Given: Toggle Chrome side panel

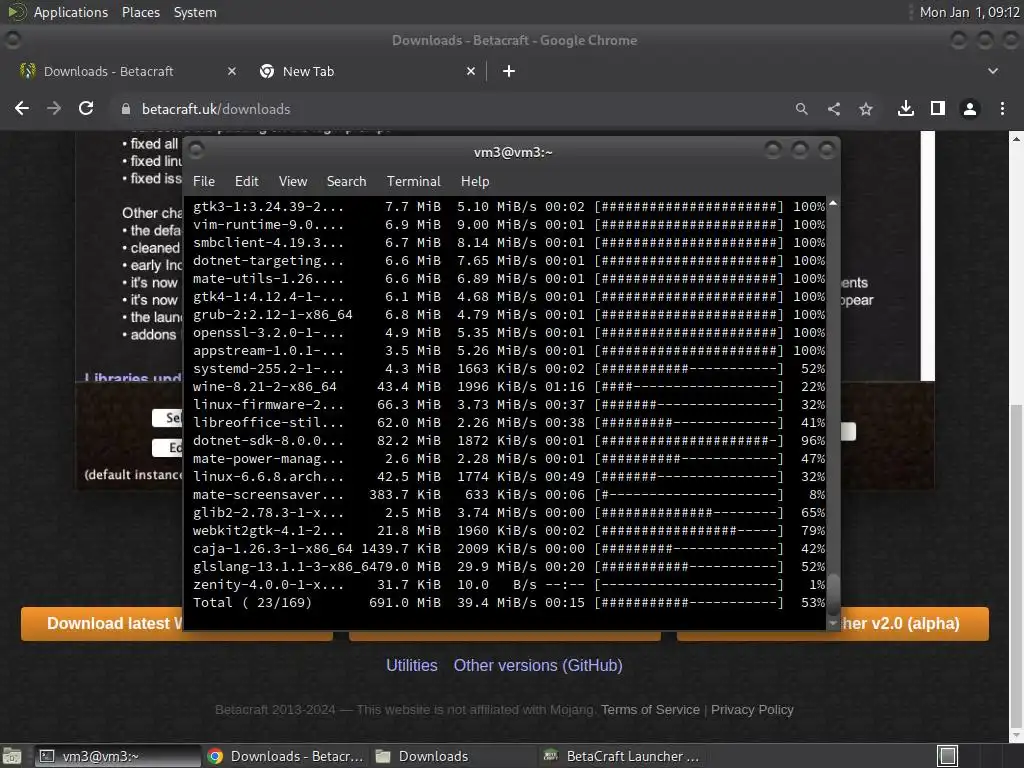Looking at the screenshot, I should click(x=938, y=108).
